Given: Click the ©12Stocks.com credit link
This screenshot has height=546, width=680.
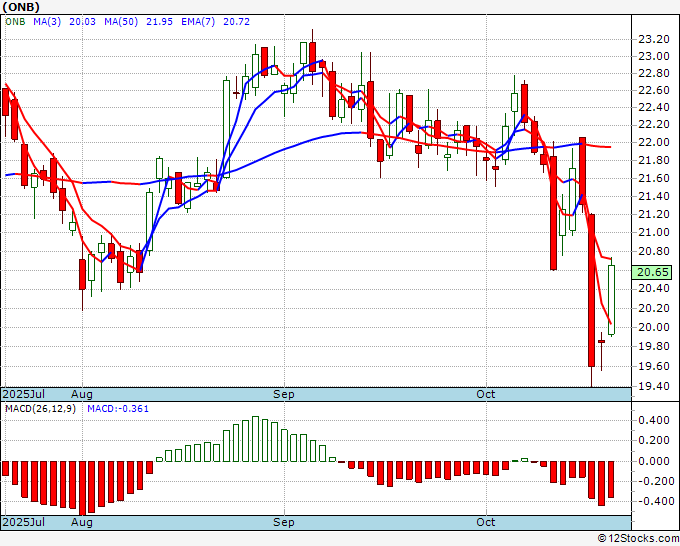Looking at the screenshot, I should coord(638,538).
